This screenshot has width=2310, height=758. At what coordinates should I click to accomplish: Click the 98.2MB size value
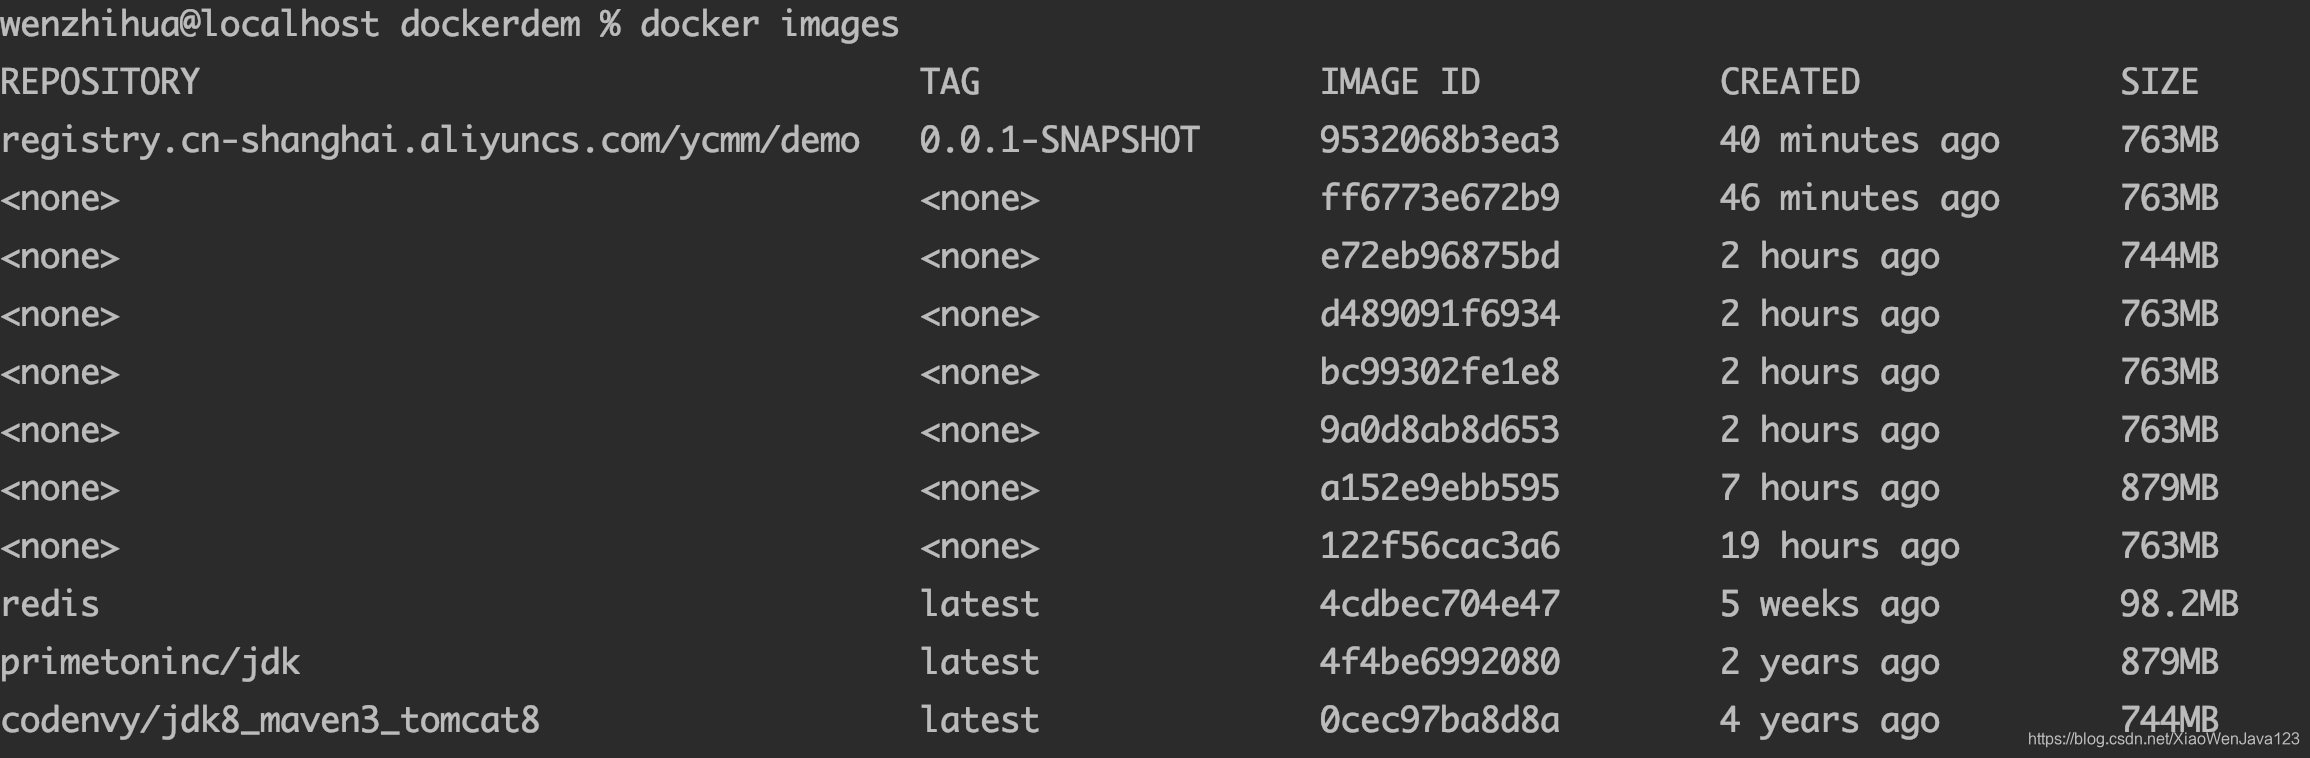click(2179, 604)
